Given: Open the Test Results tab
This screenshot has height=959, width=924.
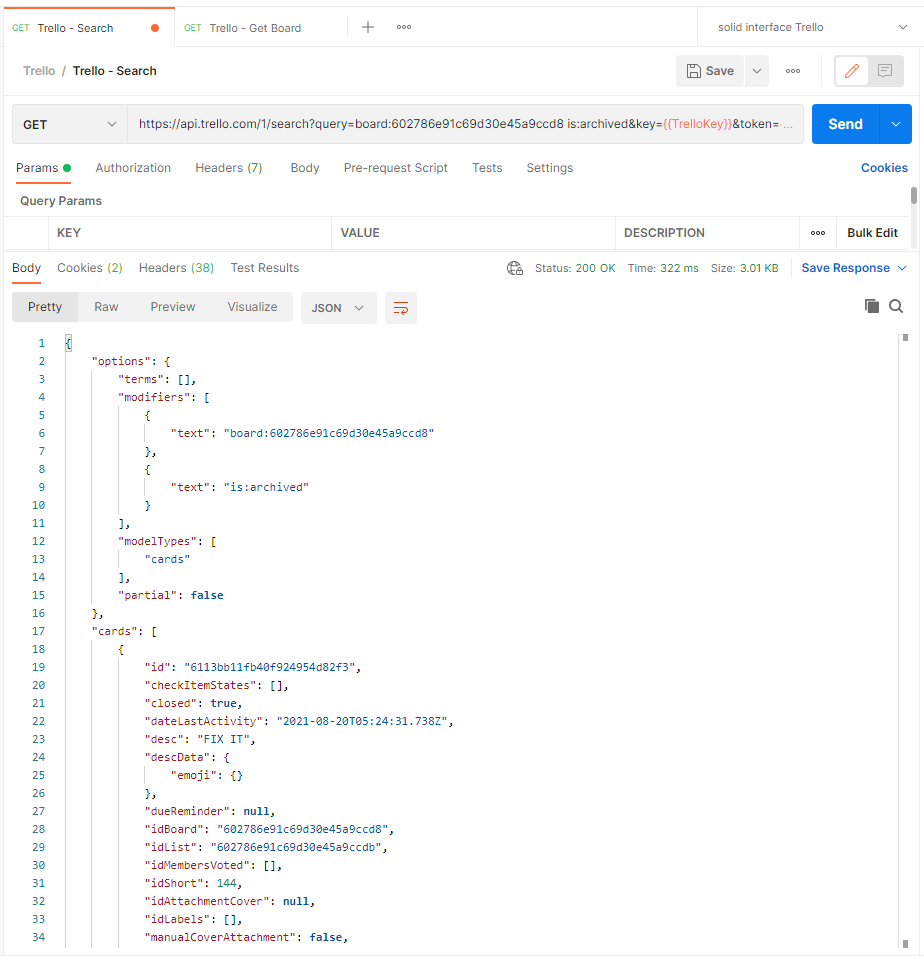Looking at the screenshot, I should point(265,268).
